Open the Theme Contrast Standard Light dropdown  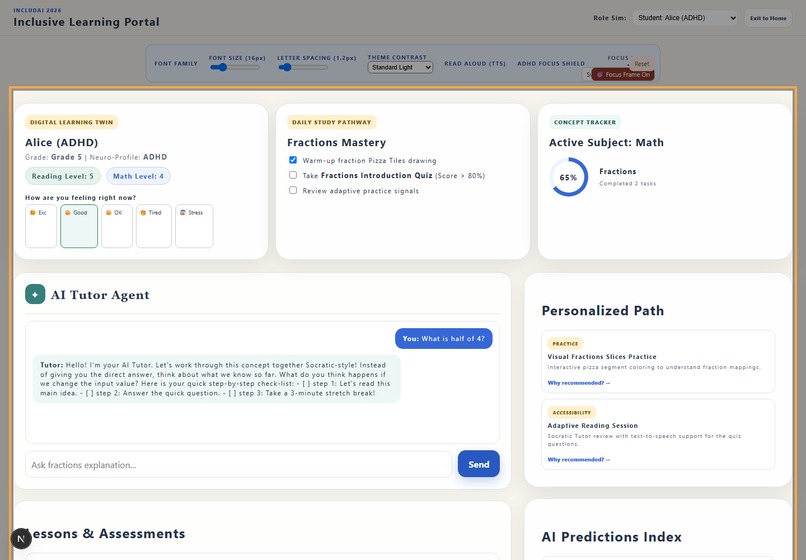point(400,67)
